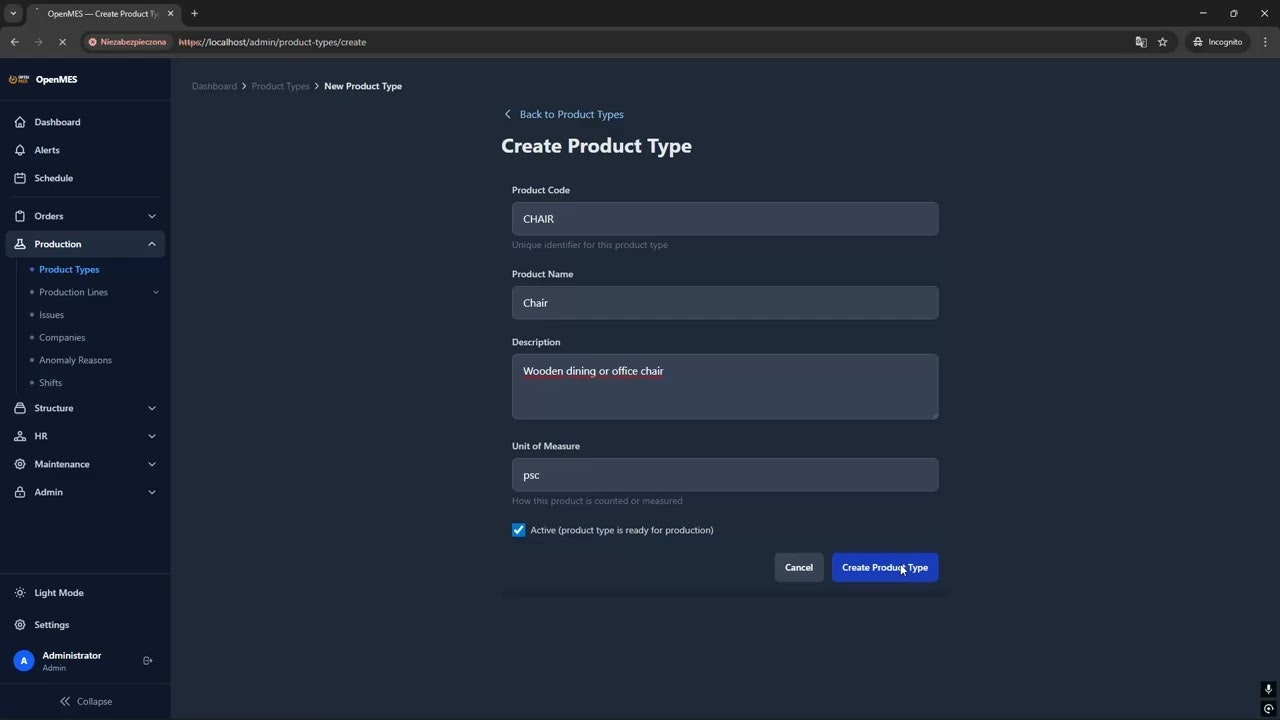Click the New Product Type breadcrumb text

363,86
